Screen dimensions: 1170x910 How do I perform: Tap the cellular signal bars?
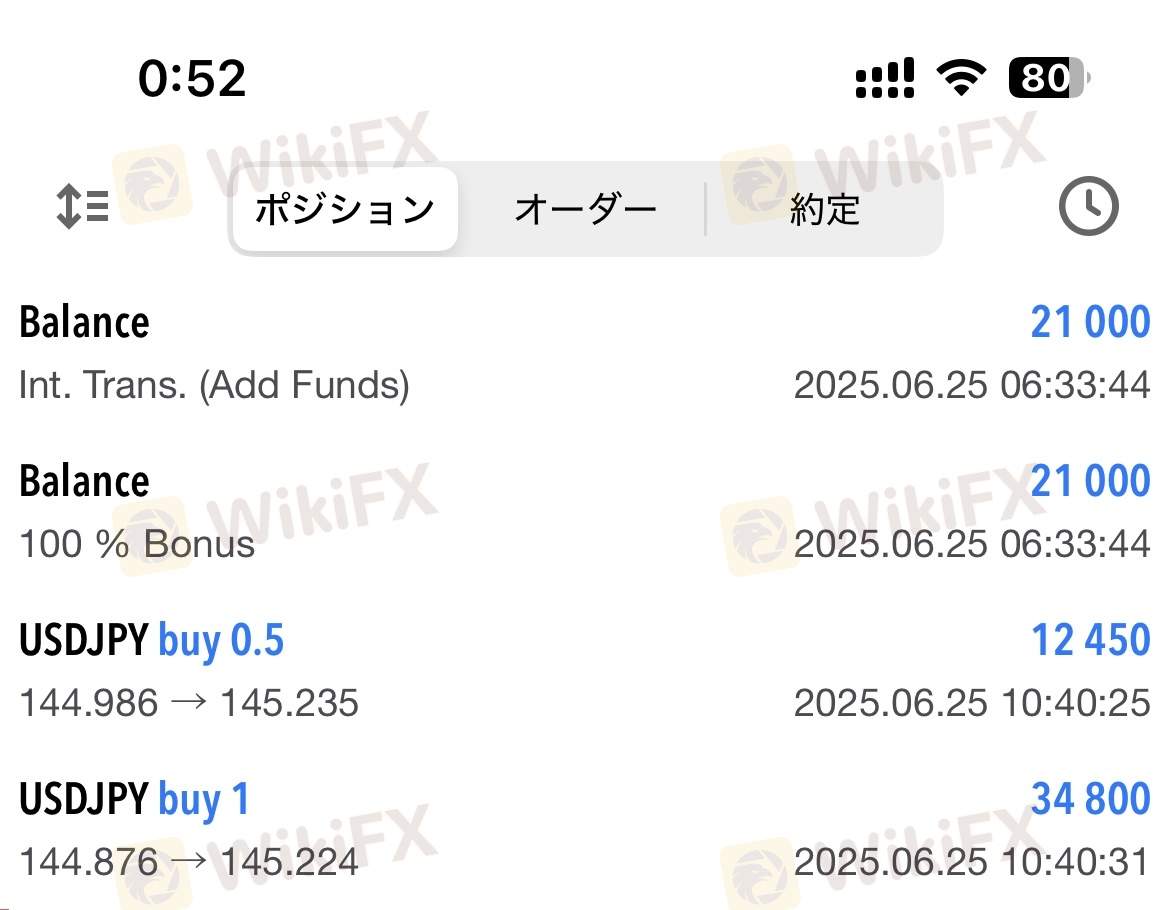(x=885, y=78)
